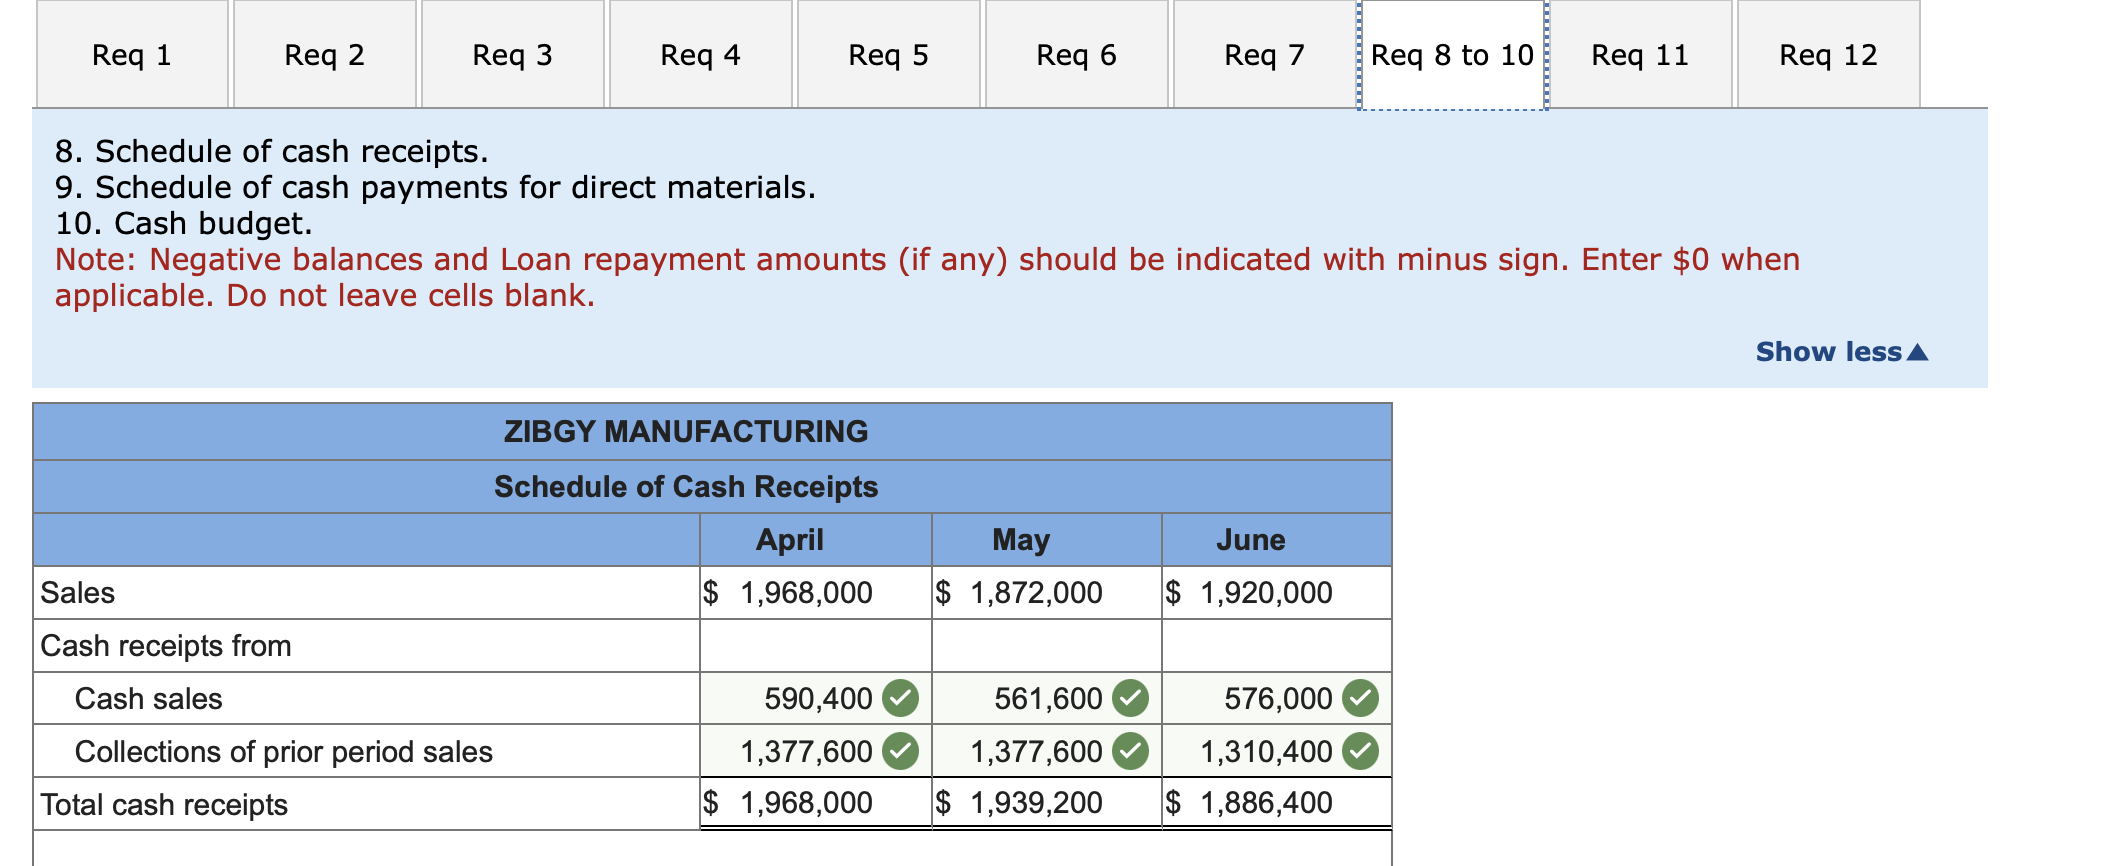This screenshot has height=866, width=2120.
Task: Switch to the Req 1 tab
Action: click(x=130, y=55)
